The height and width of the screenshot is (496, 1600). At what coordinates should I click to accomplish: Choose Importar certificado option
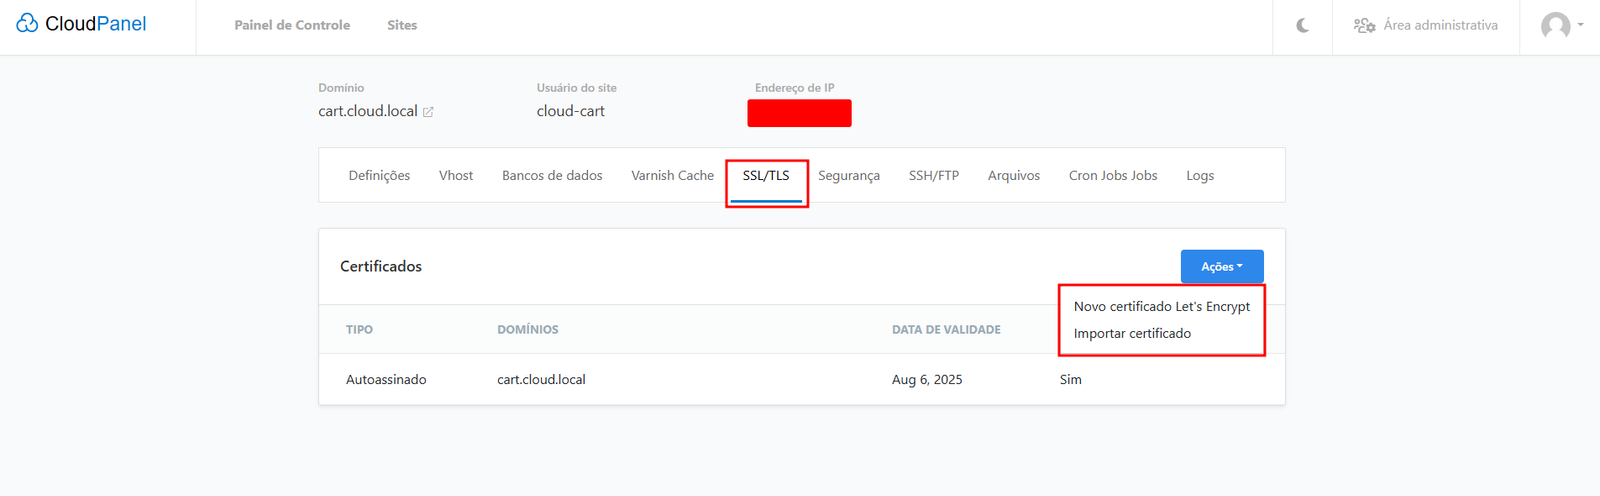[x=1132, y=334]
